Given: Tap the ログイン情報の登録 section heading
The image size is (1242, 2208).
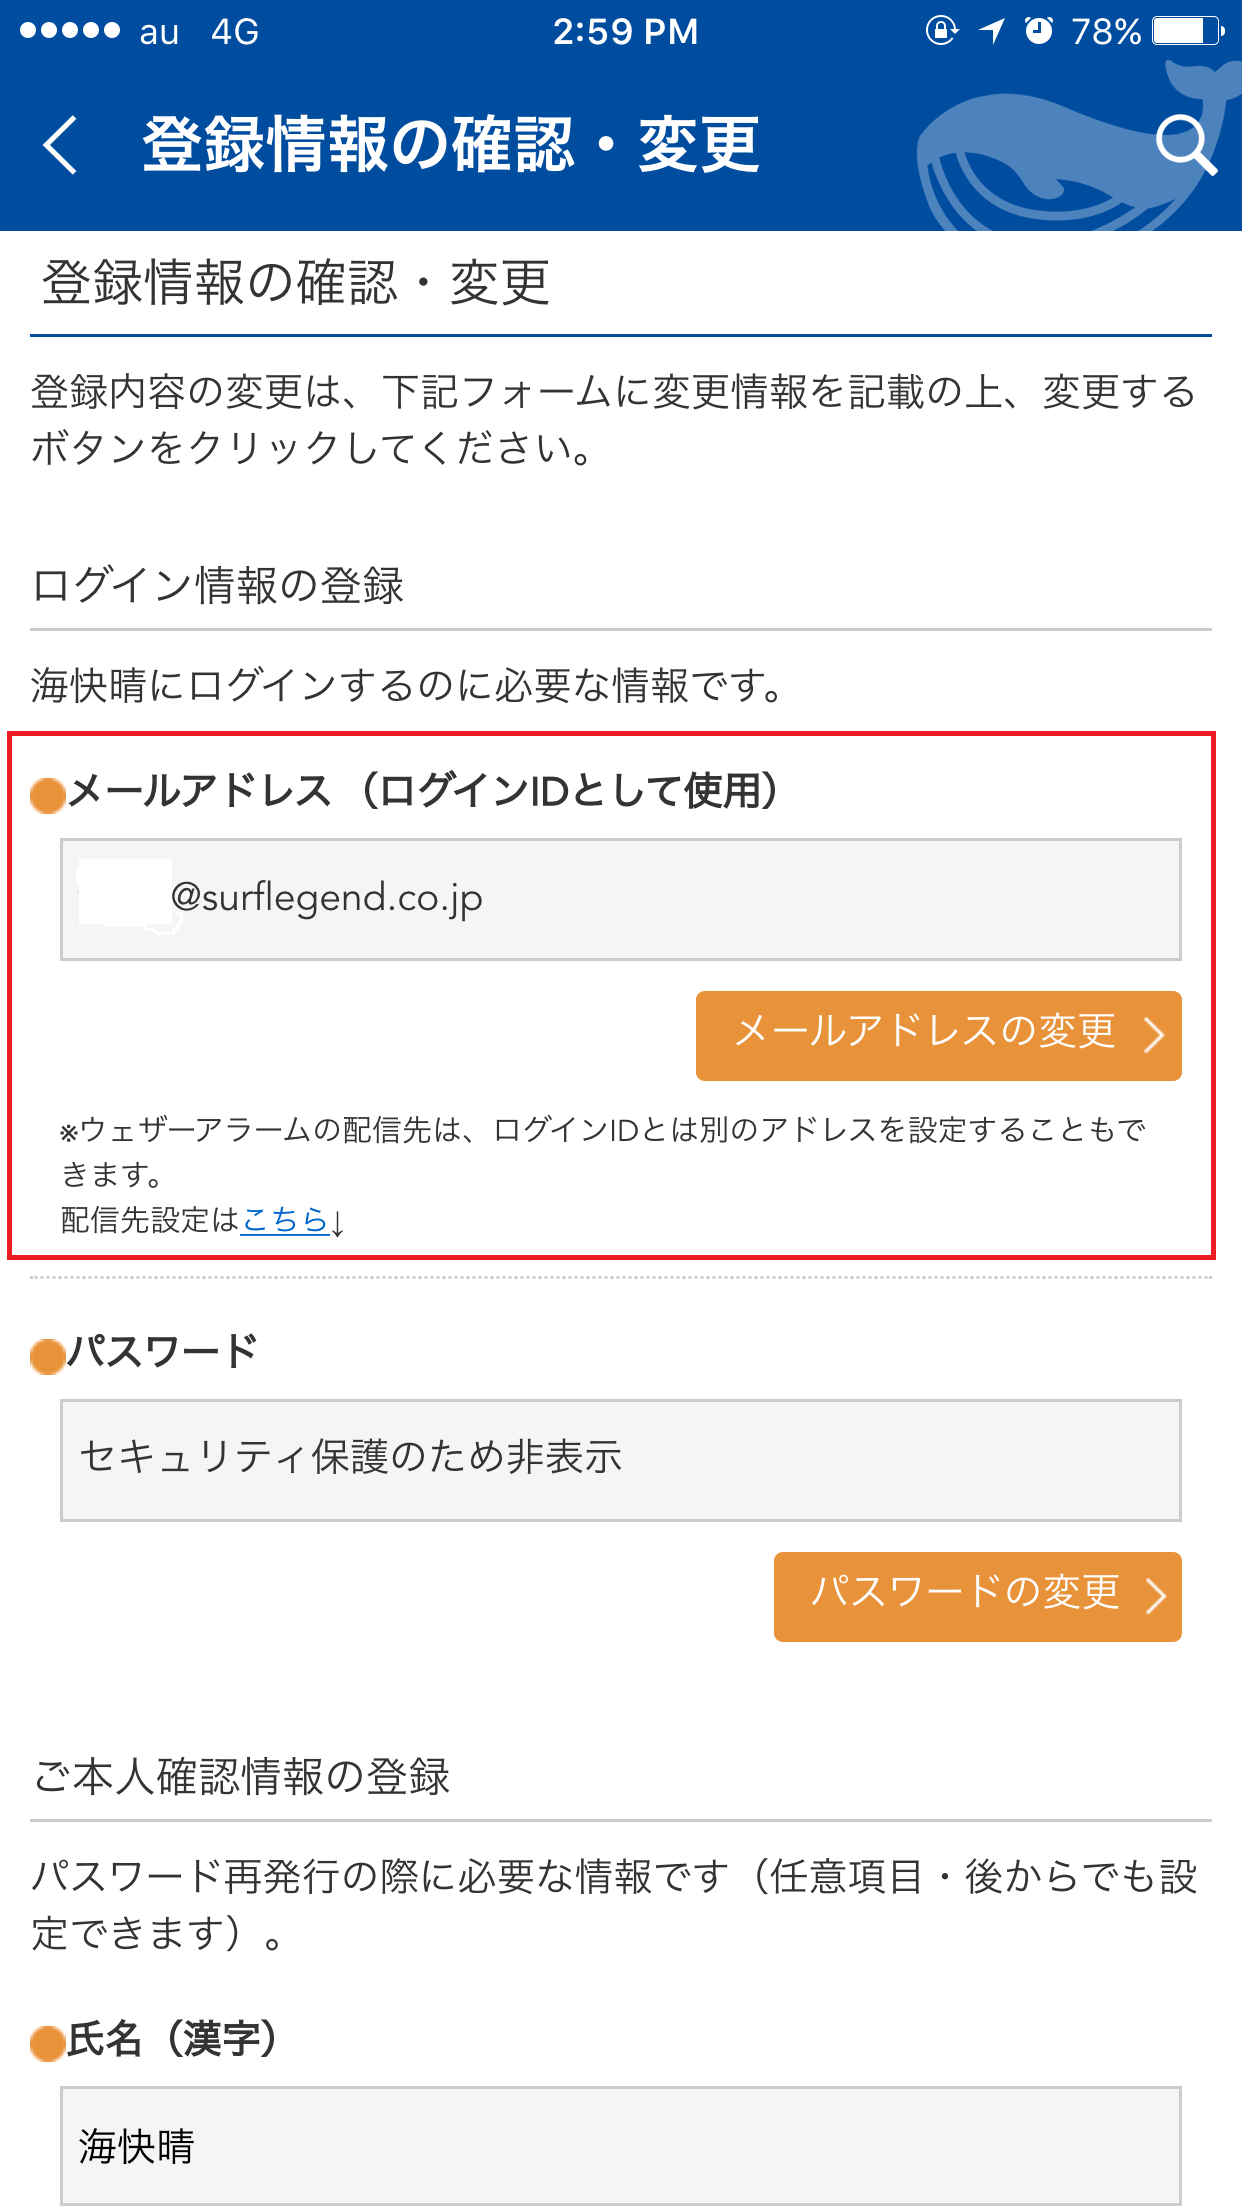Looking at the screenshot, I should [x=218, y=586].
